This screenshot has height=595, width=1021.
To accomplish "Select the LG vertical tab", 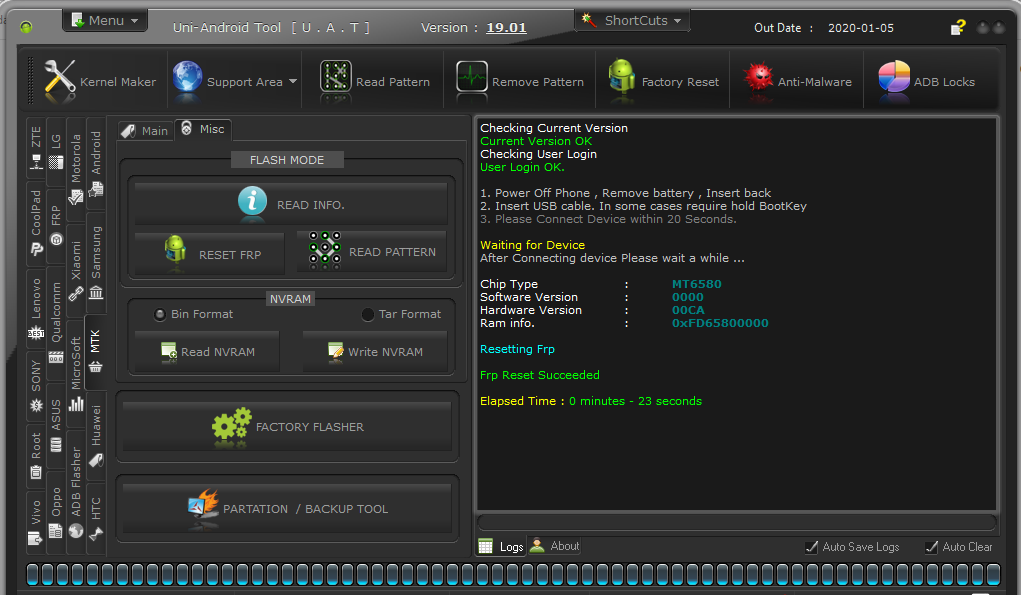I will click(x=56, y=151).
